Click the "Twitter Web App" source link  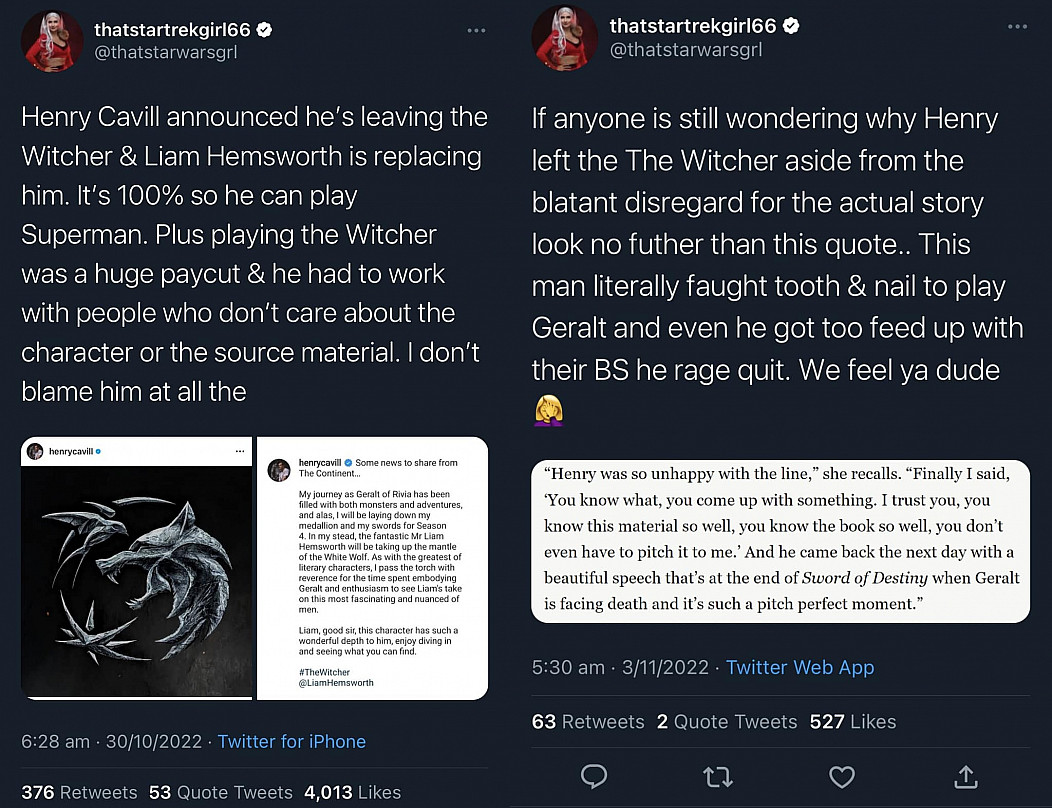click(800, 668)
